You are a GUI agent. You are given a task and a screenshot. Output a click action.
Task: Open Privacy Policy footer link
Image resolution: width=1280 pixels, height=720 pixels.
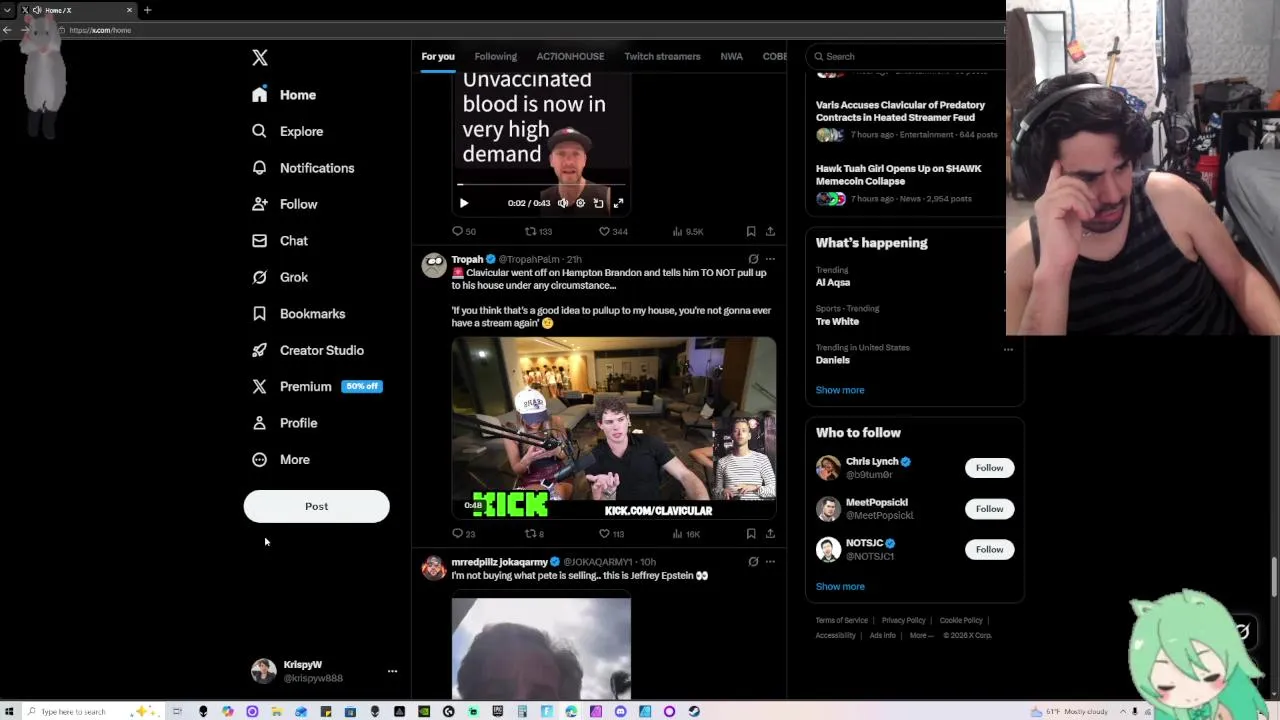click(903, 621)
